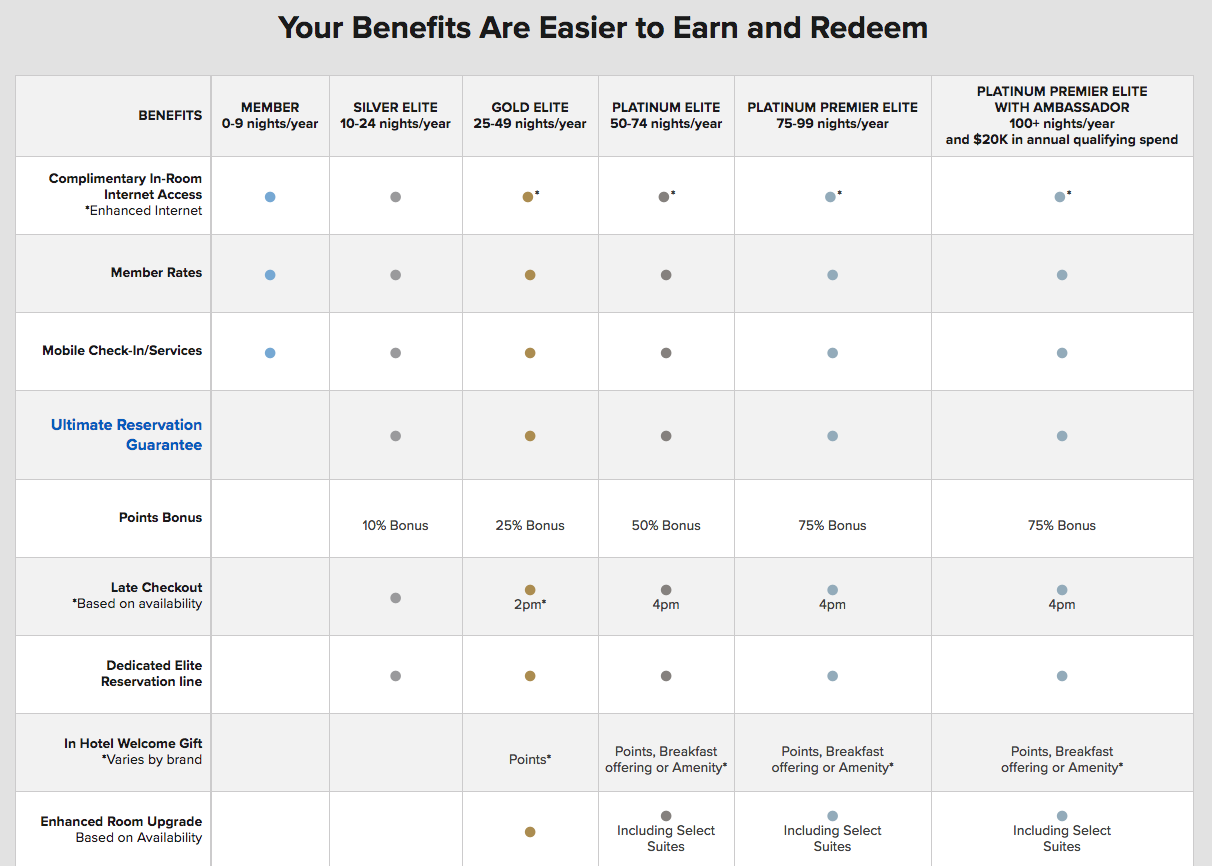Screen dimensions: 1212x866
Task: Click the Gold Elite 2pm late checkout text
Action: (x=530, y=605)
